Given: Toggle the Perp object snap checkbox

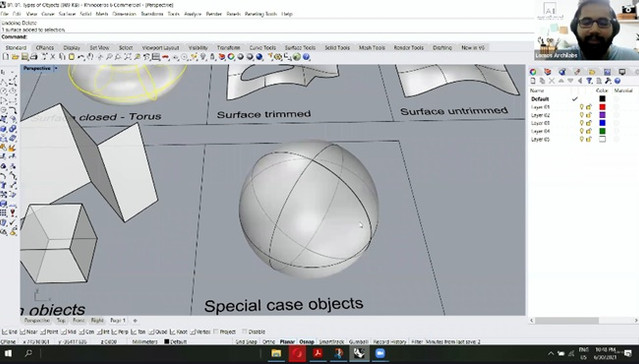Looking at the screenshot, I should tap(115, 332).
